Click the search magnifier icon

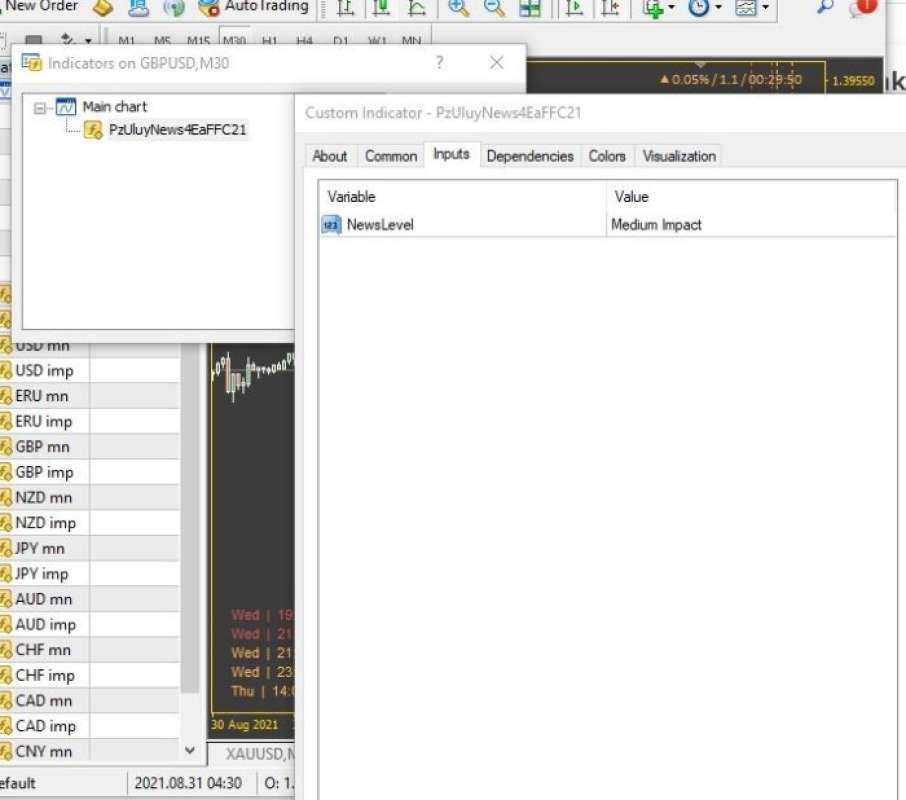pyautogui.click(x=822, y=8)
